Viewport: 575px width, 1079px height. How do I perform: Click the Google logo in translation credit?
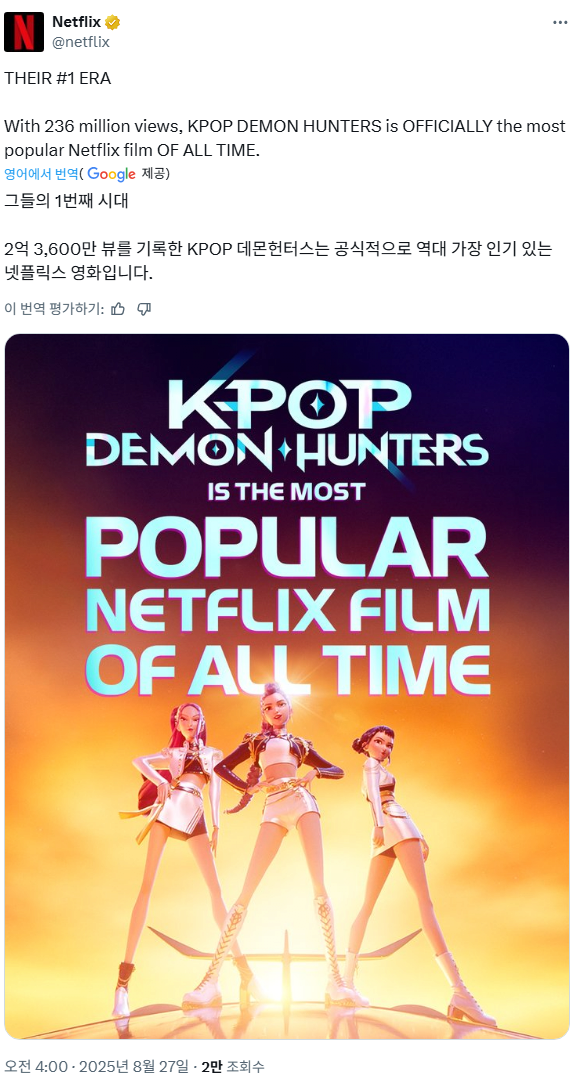(x=111, y=174)
